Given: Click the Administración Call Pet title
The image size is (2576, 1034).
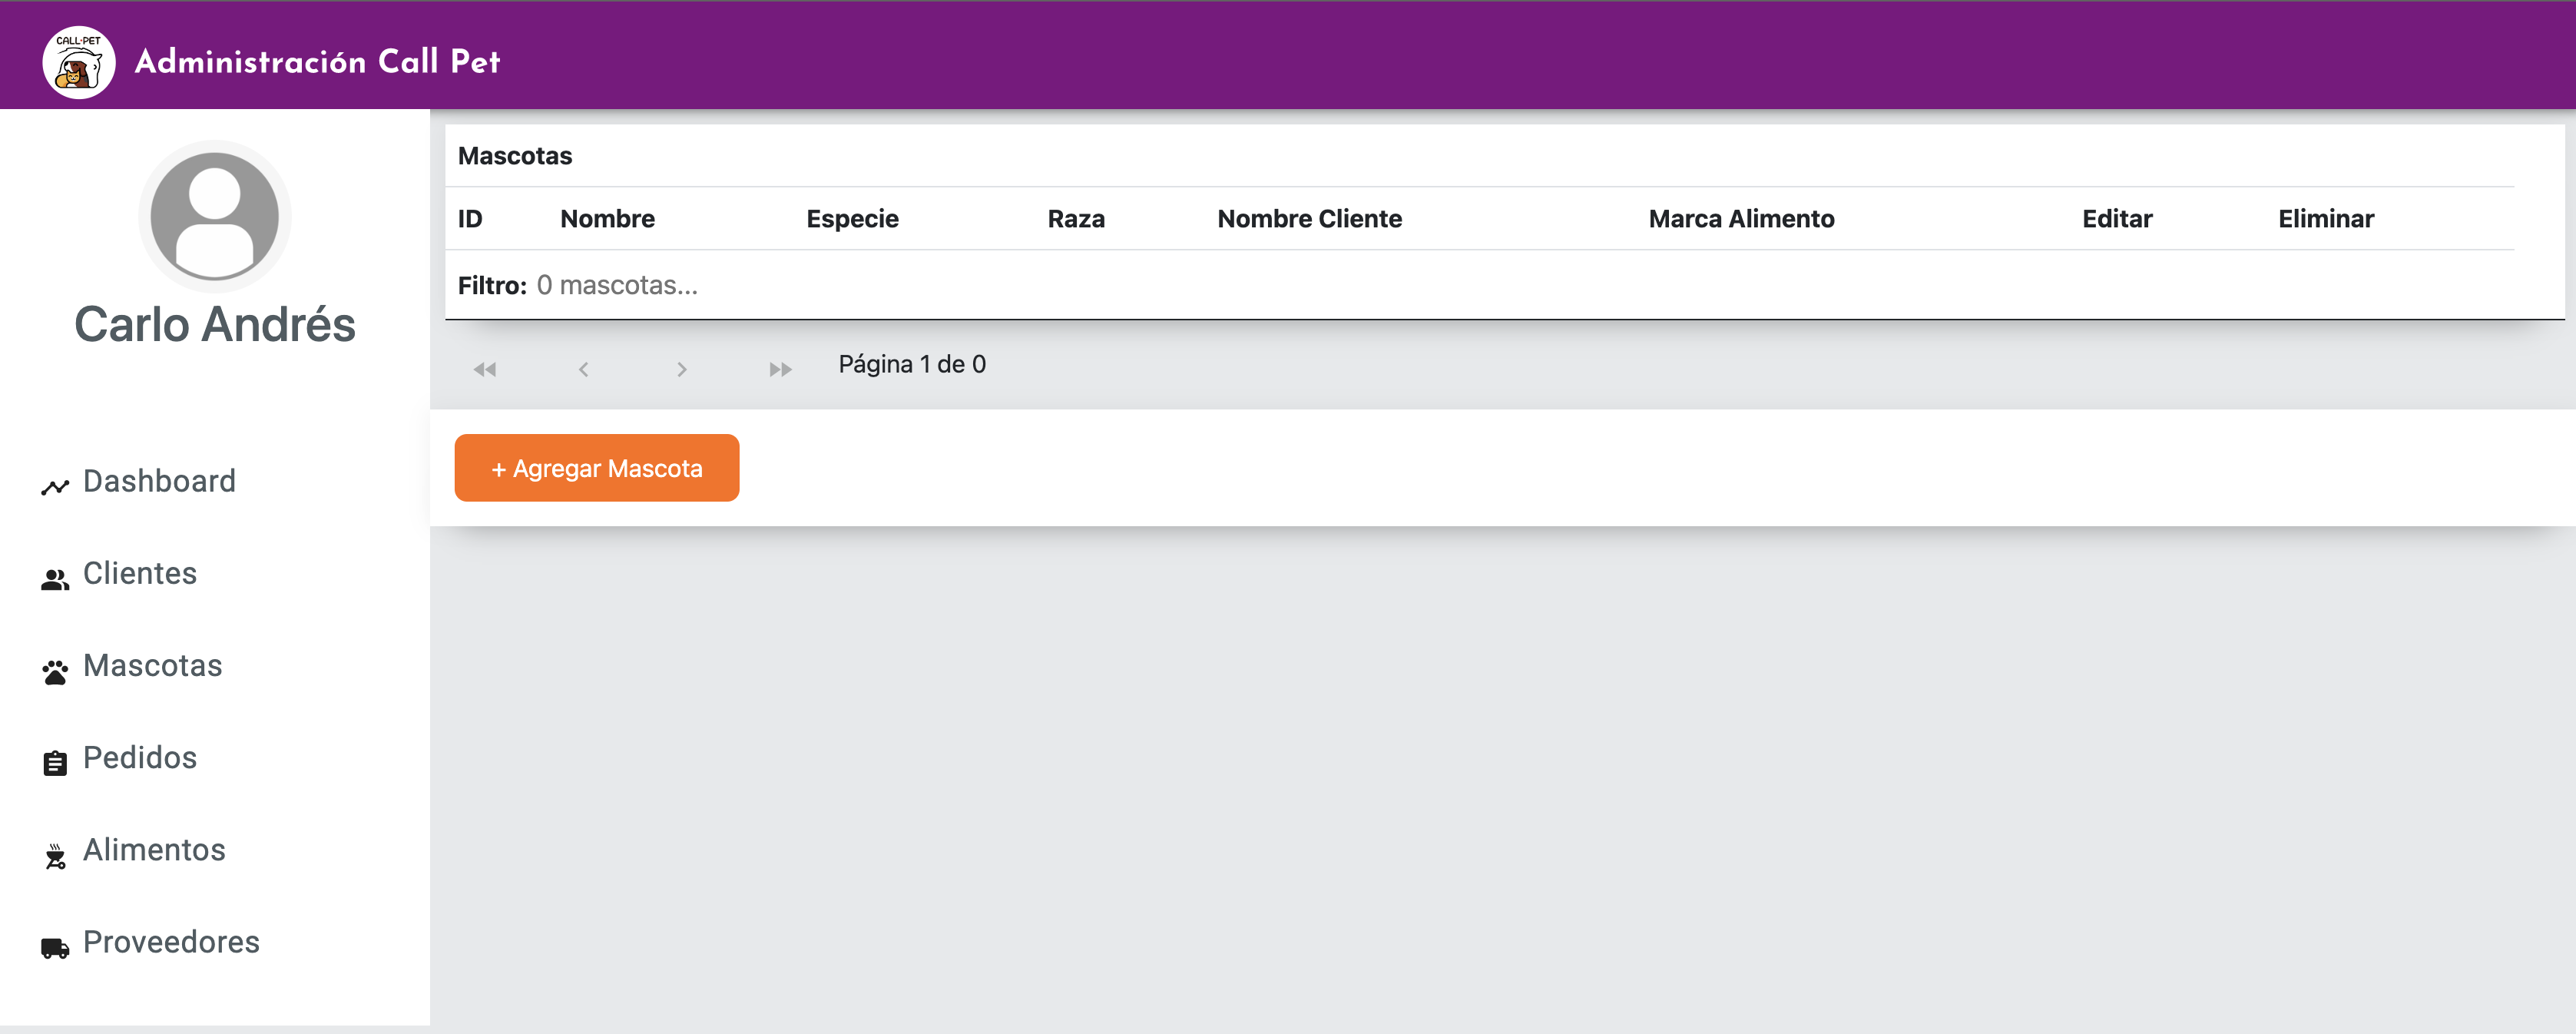Looking at the screenshot, I should click(x=317, y=62).
